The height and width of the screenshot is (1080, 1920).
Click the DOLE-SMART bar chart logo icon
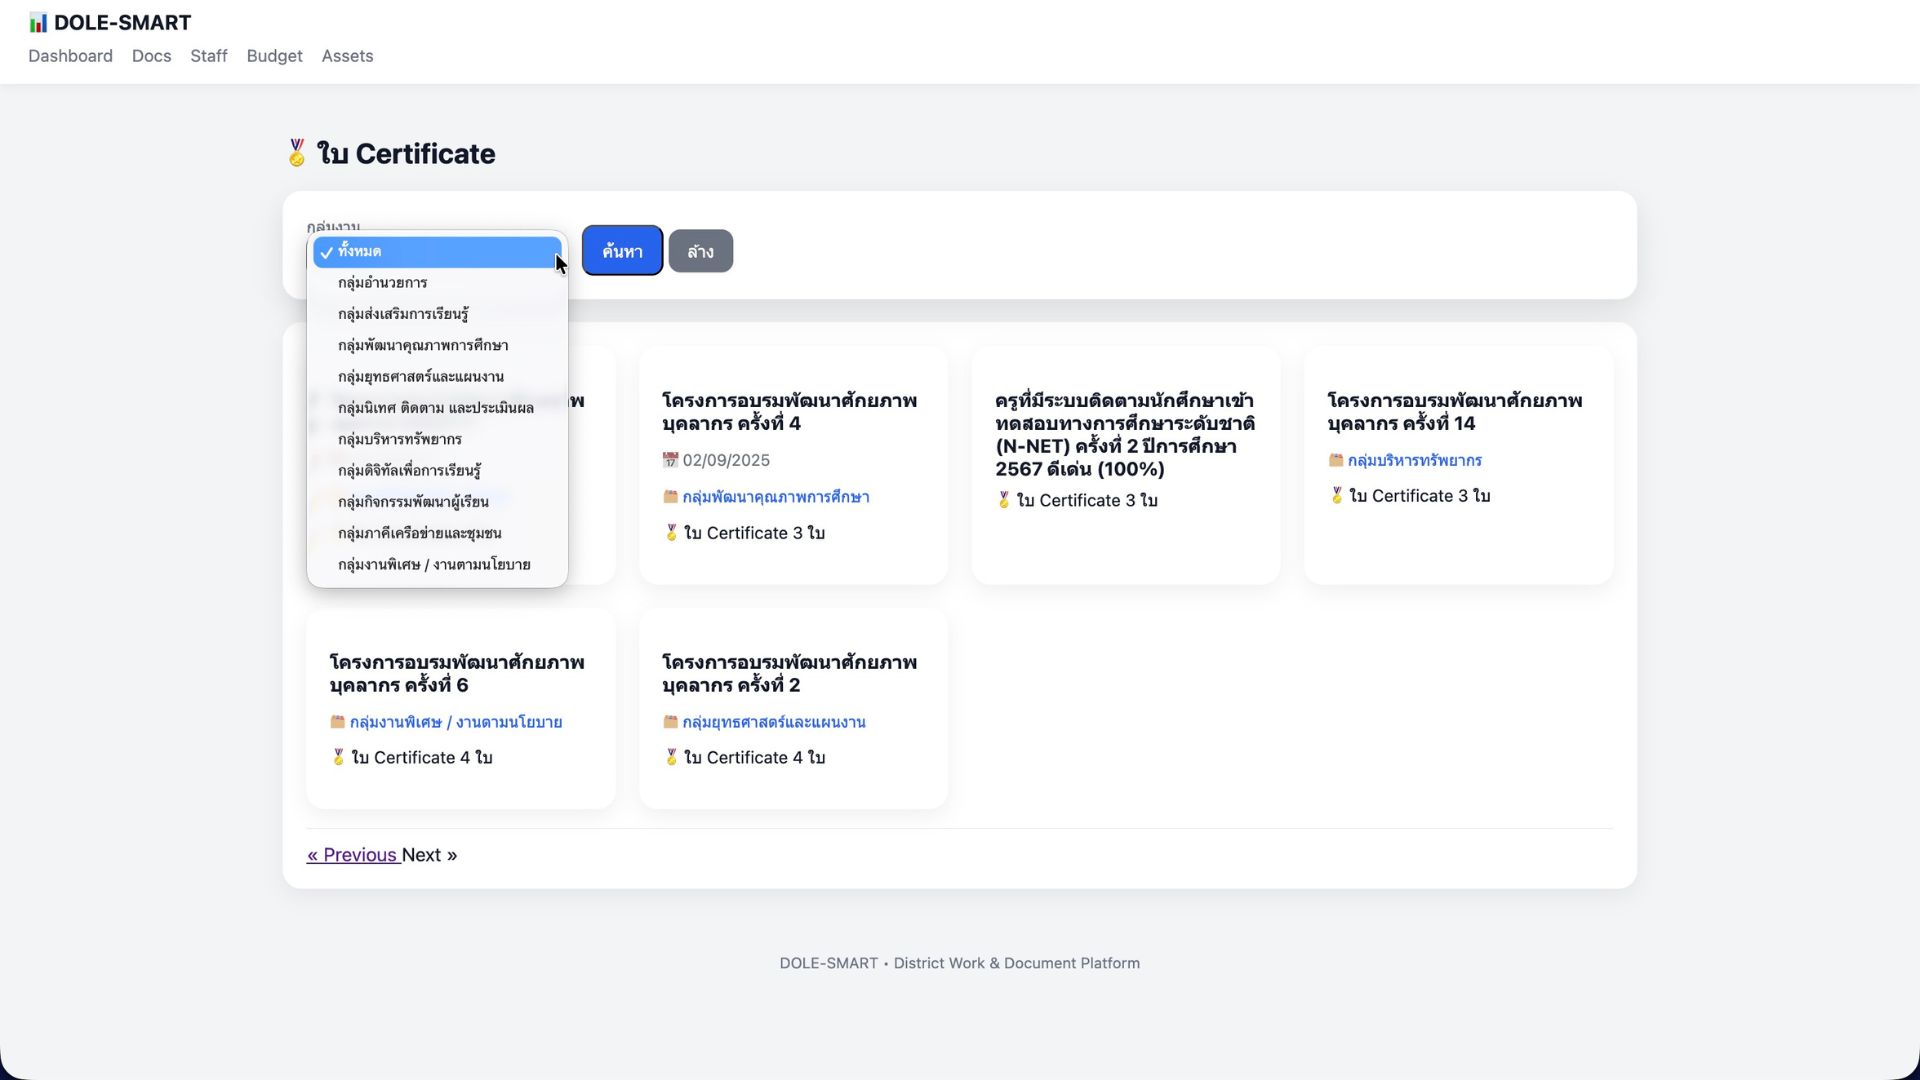tap(38, 23)
